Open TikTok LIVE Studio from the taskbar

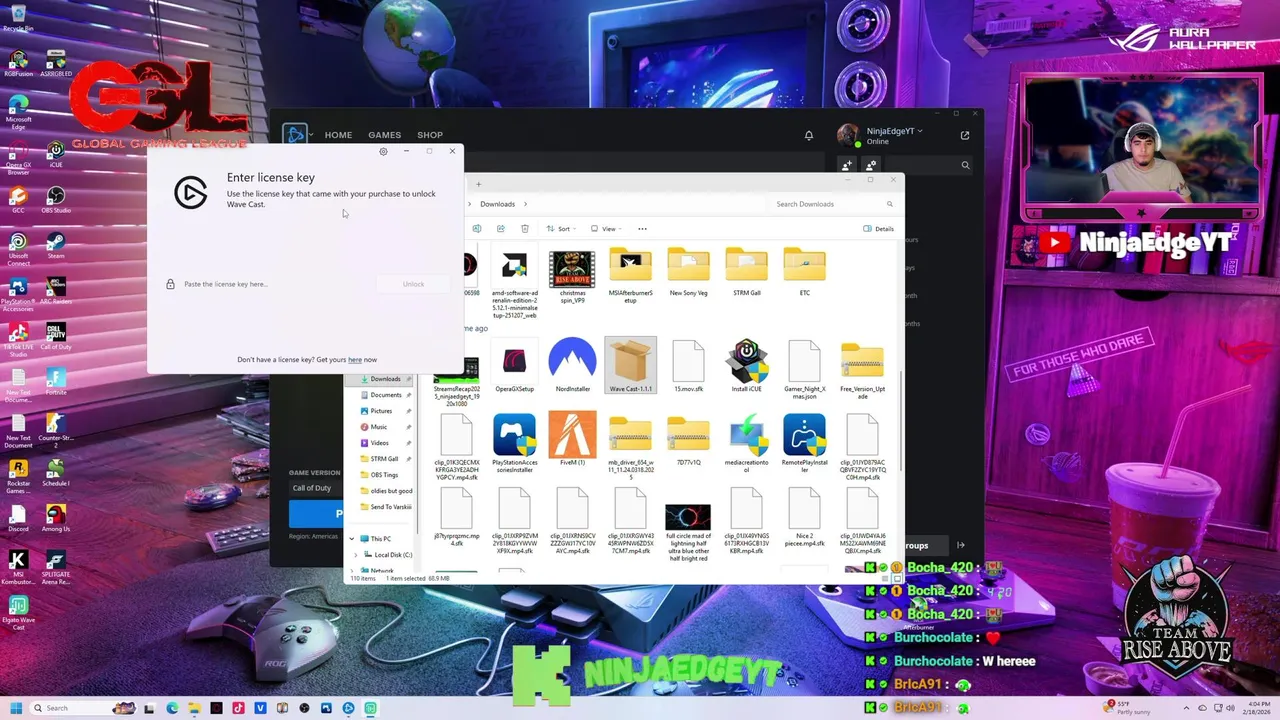coord(238,708)
